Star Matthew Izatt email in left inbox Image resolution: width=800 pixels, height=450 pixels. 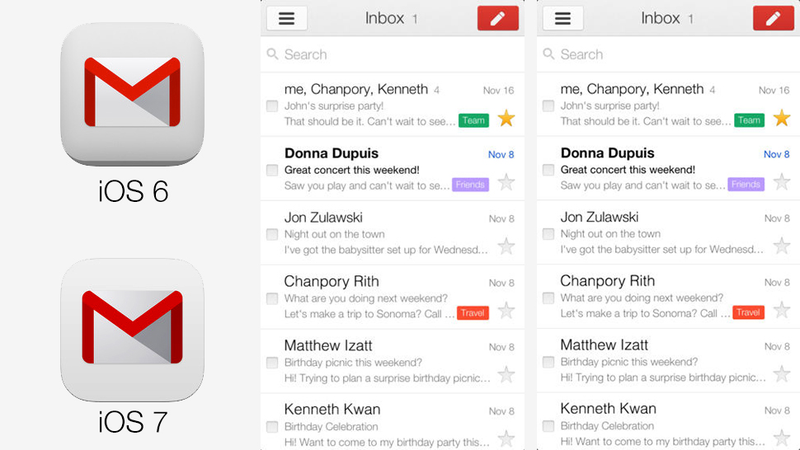point(506,374)
